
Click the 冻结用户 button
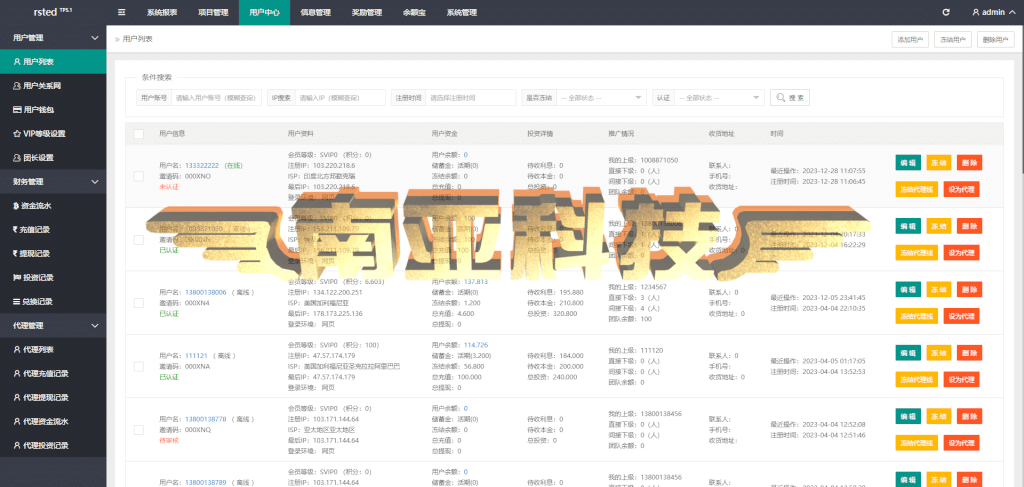953,40
